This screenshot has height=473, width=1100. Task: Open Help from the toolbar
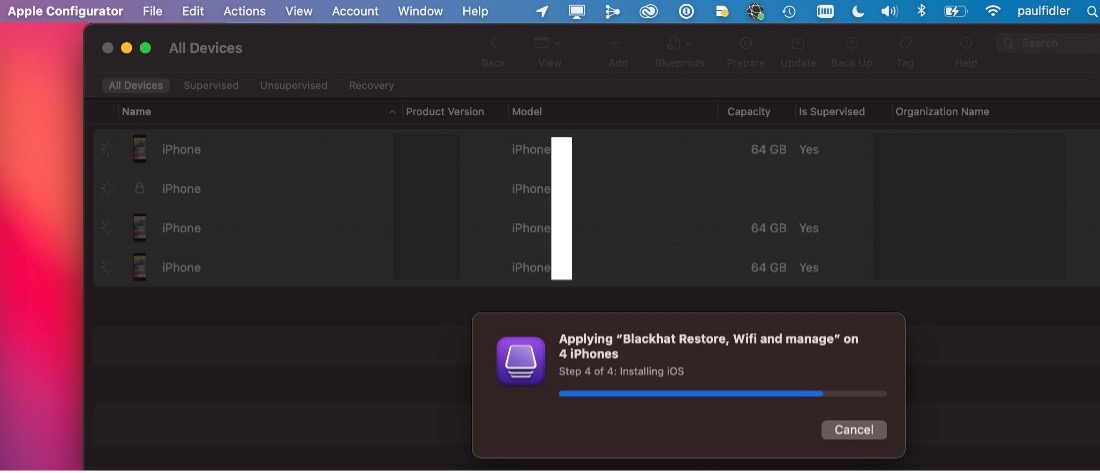point(966,44)
